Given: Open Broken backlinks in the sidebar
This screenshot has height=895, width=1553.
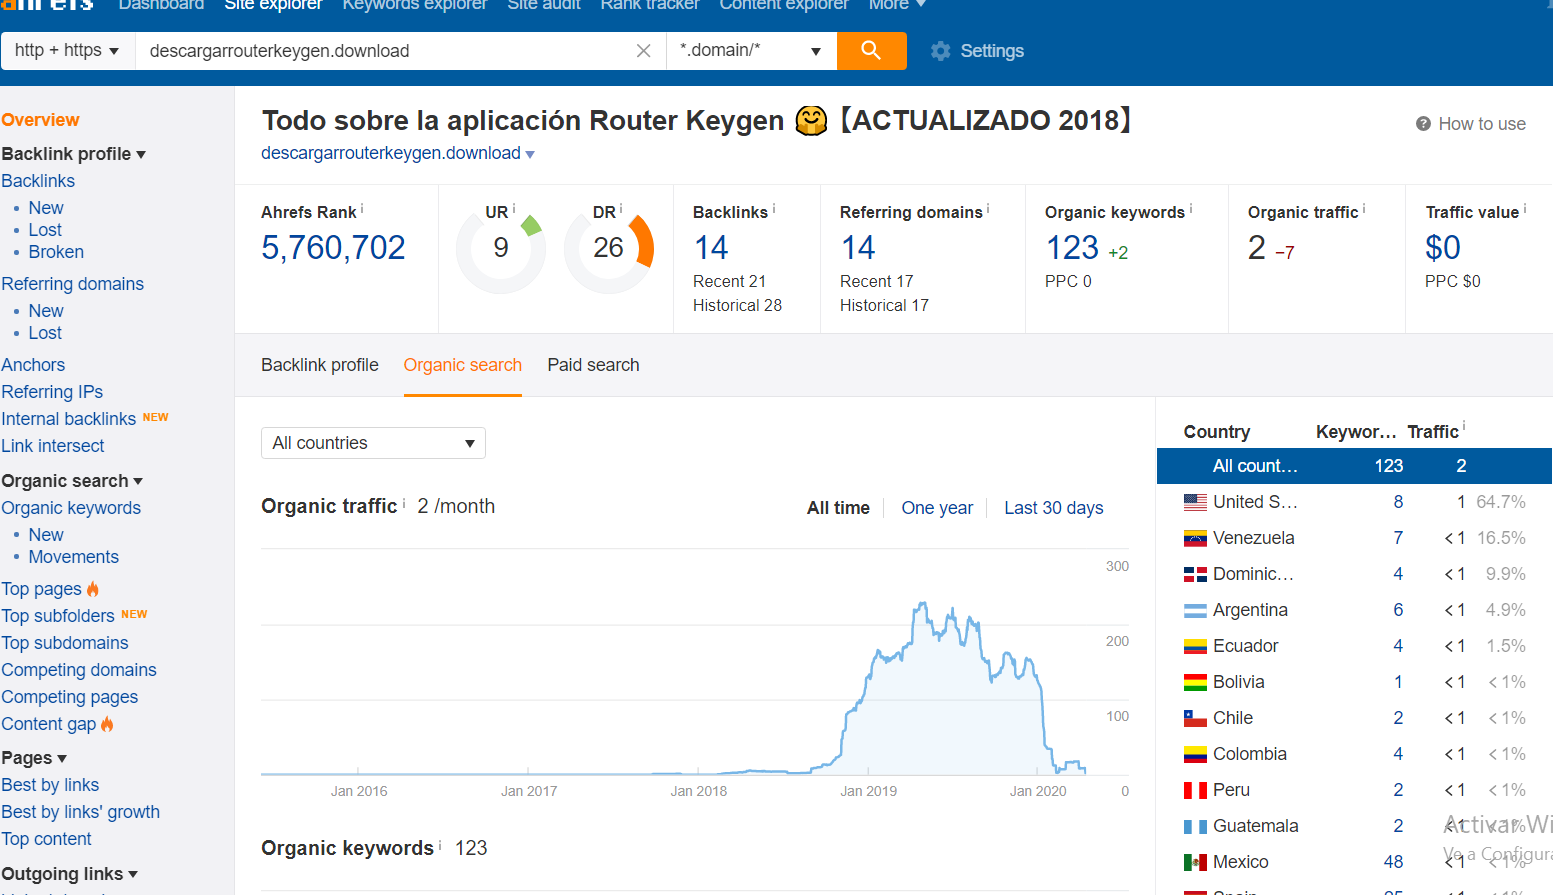Looking at the screenshot, I should tap(56, 252).
